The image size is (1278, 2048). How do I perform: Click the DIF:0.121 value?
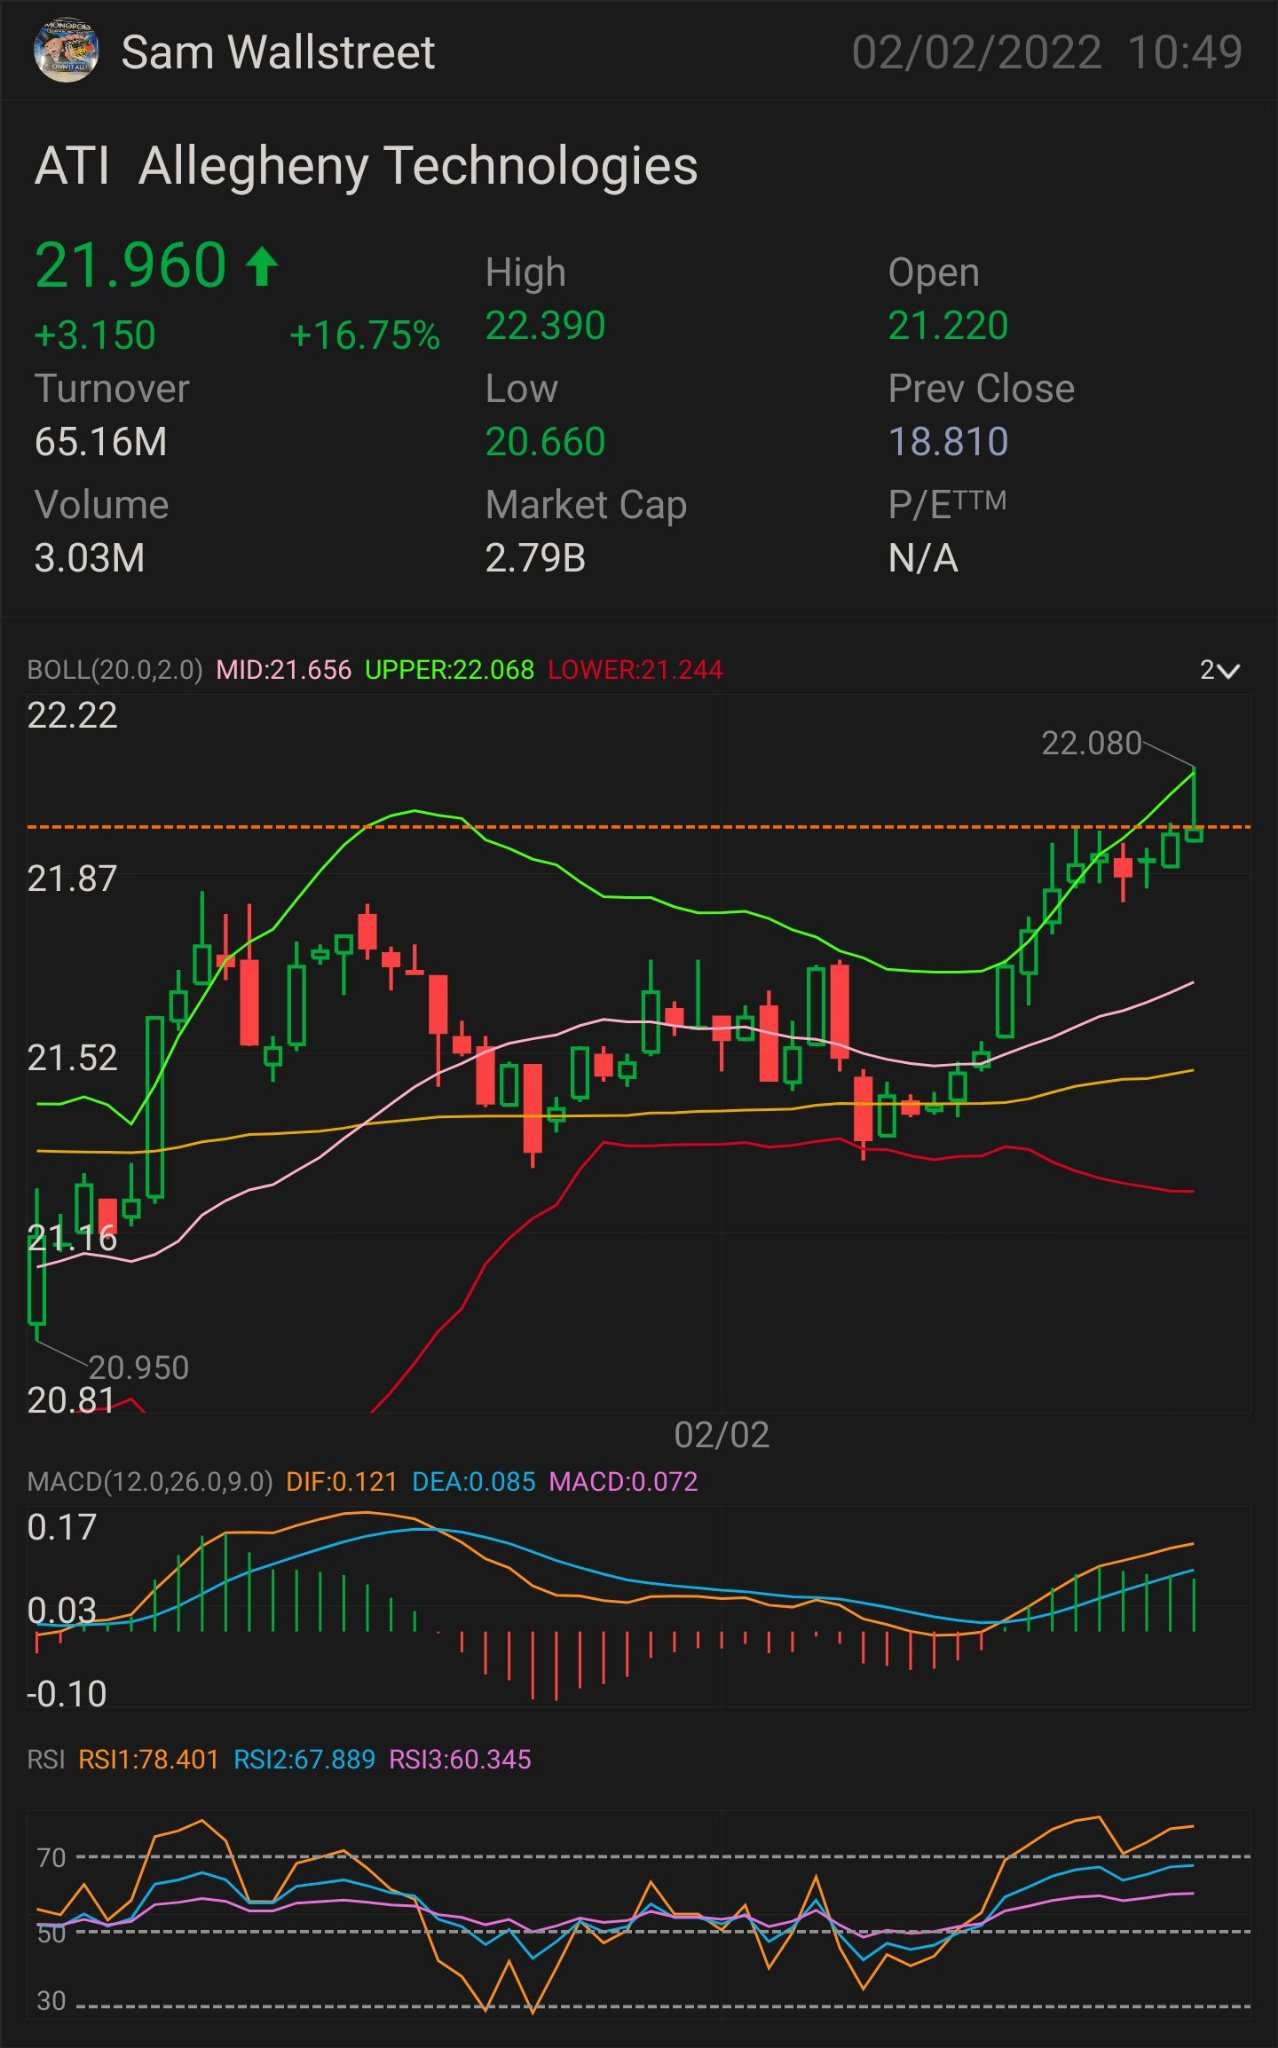[342, 1482]
